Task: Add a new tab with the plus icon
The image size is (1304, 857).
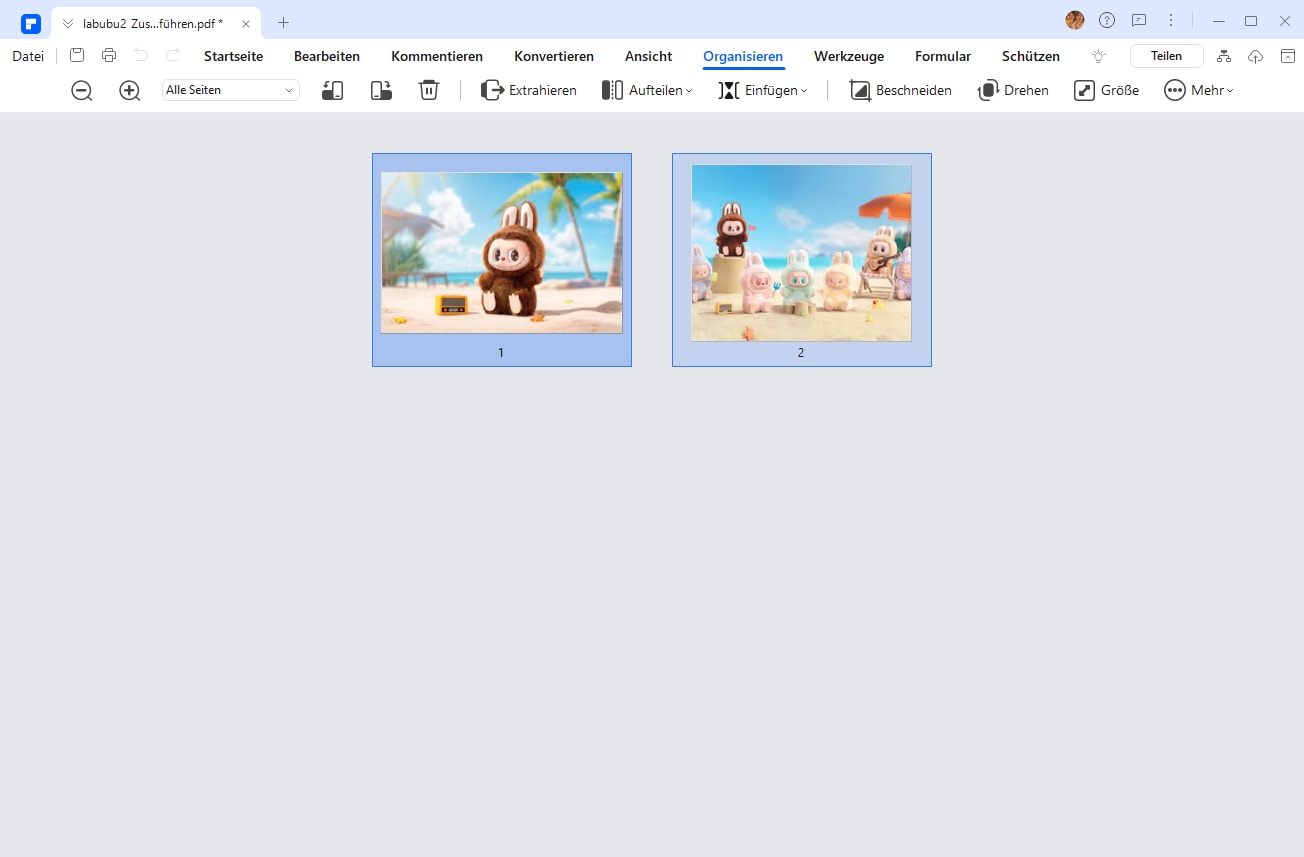Action: click(x=283, y=22)
